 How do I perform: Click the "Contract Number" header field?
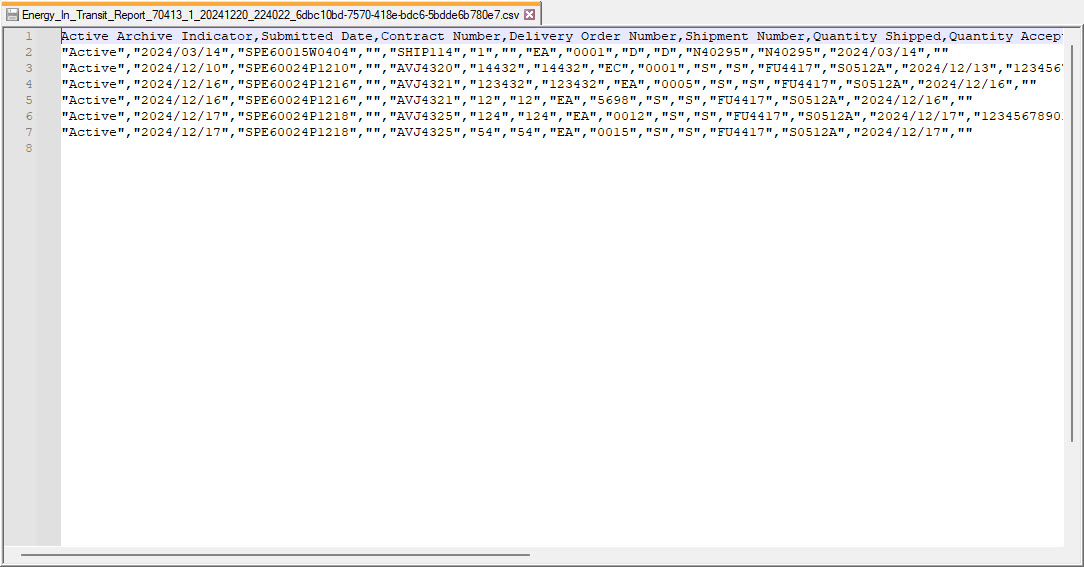(441, 36)
